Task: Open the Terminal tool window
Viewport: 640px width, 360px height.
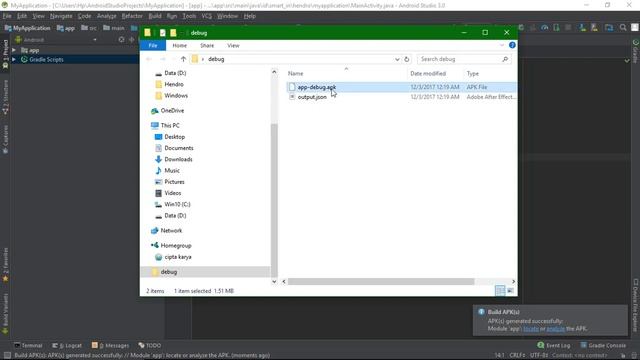Action: coord(28,345)
